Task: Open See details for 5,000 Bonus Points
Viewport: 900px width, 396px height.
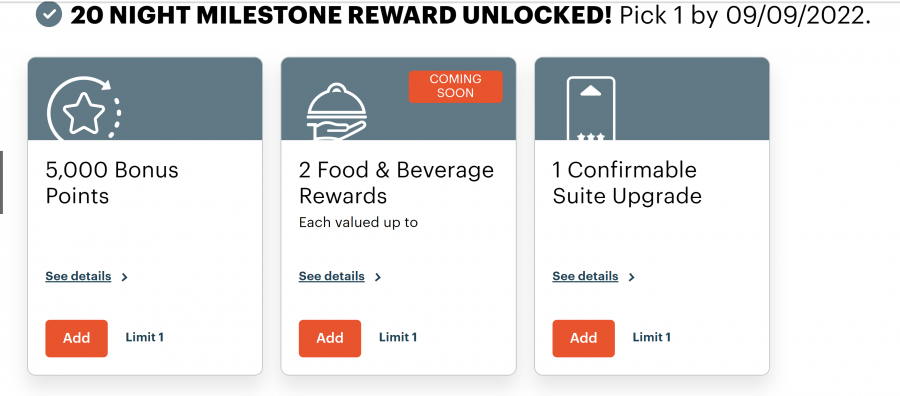Action: click(x=78, y=276)
